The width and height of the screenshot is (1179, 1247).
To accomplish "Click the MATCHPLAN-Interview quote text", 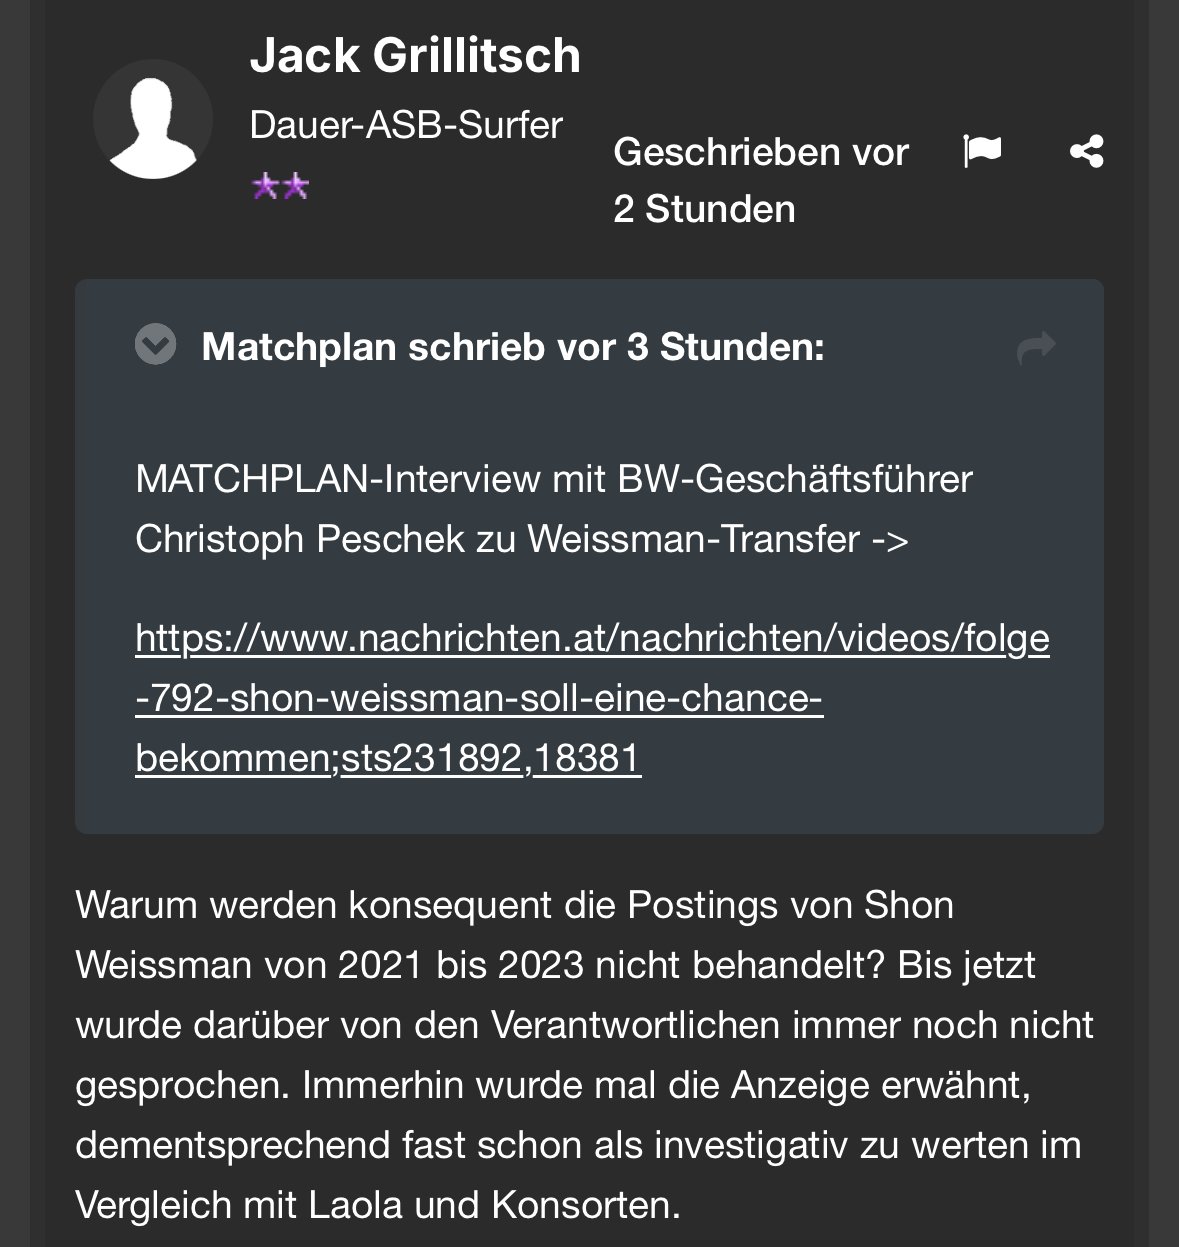I will [x=553, y=479].
